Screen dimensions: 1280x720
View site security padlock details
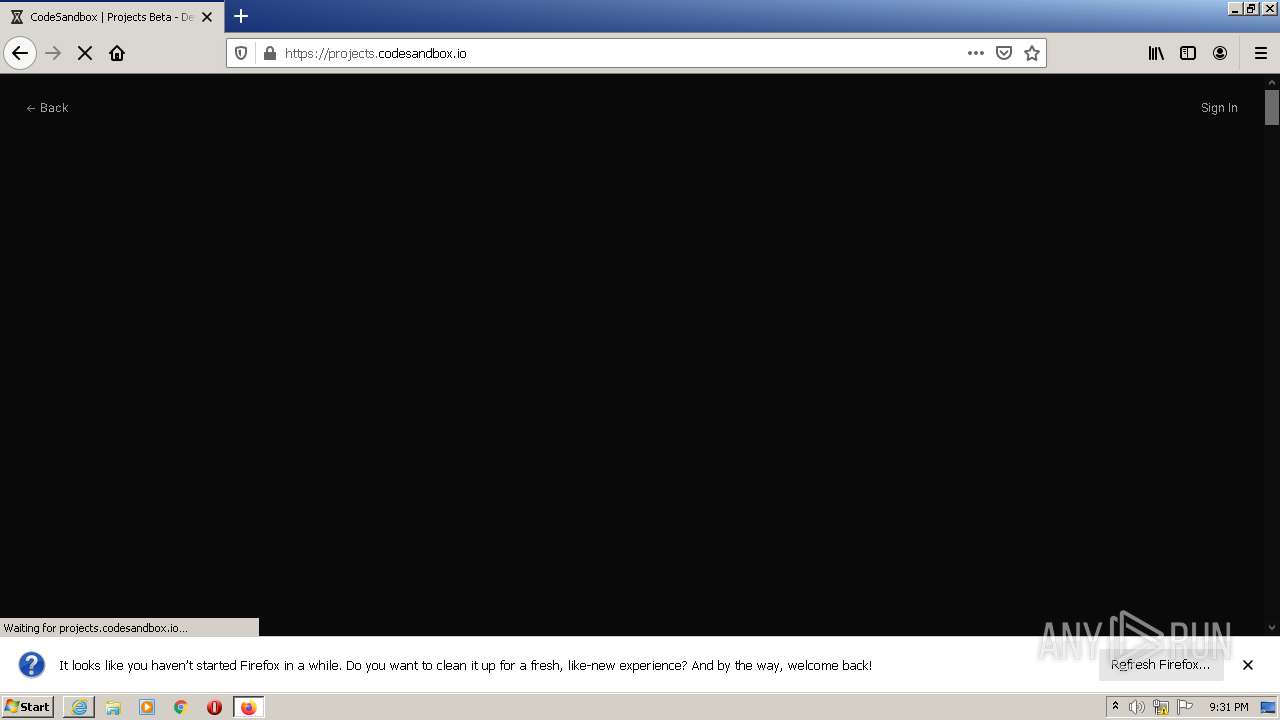pyautogui.click(x=269, y=53)
